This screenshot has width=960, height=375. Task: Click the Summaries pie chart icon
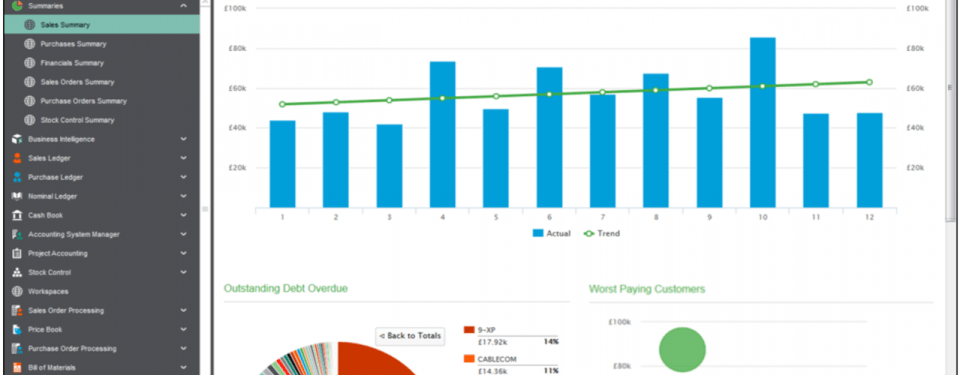17,6
